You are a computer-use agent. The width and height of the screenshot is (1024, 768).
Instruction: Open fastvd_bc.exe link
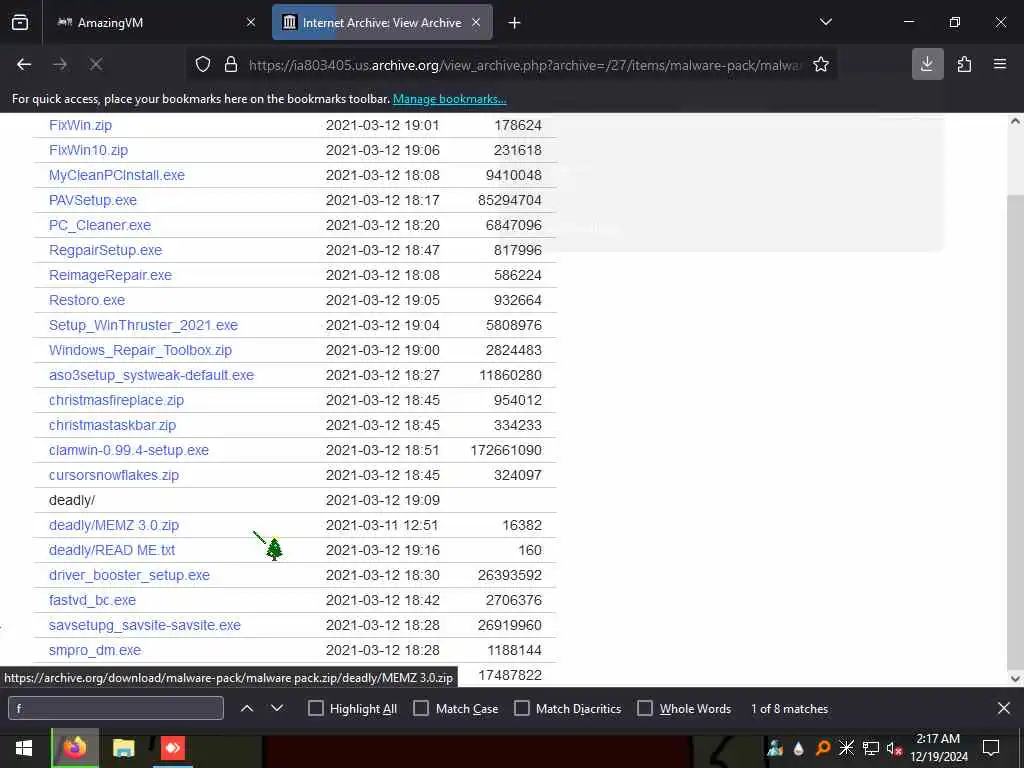pyautogui.click(x=92, y=600)
